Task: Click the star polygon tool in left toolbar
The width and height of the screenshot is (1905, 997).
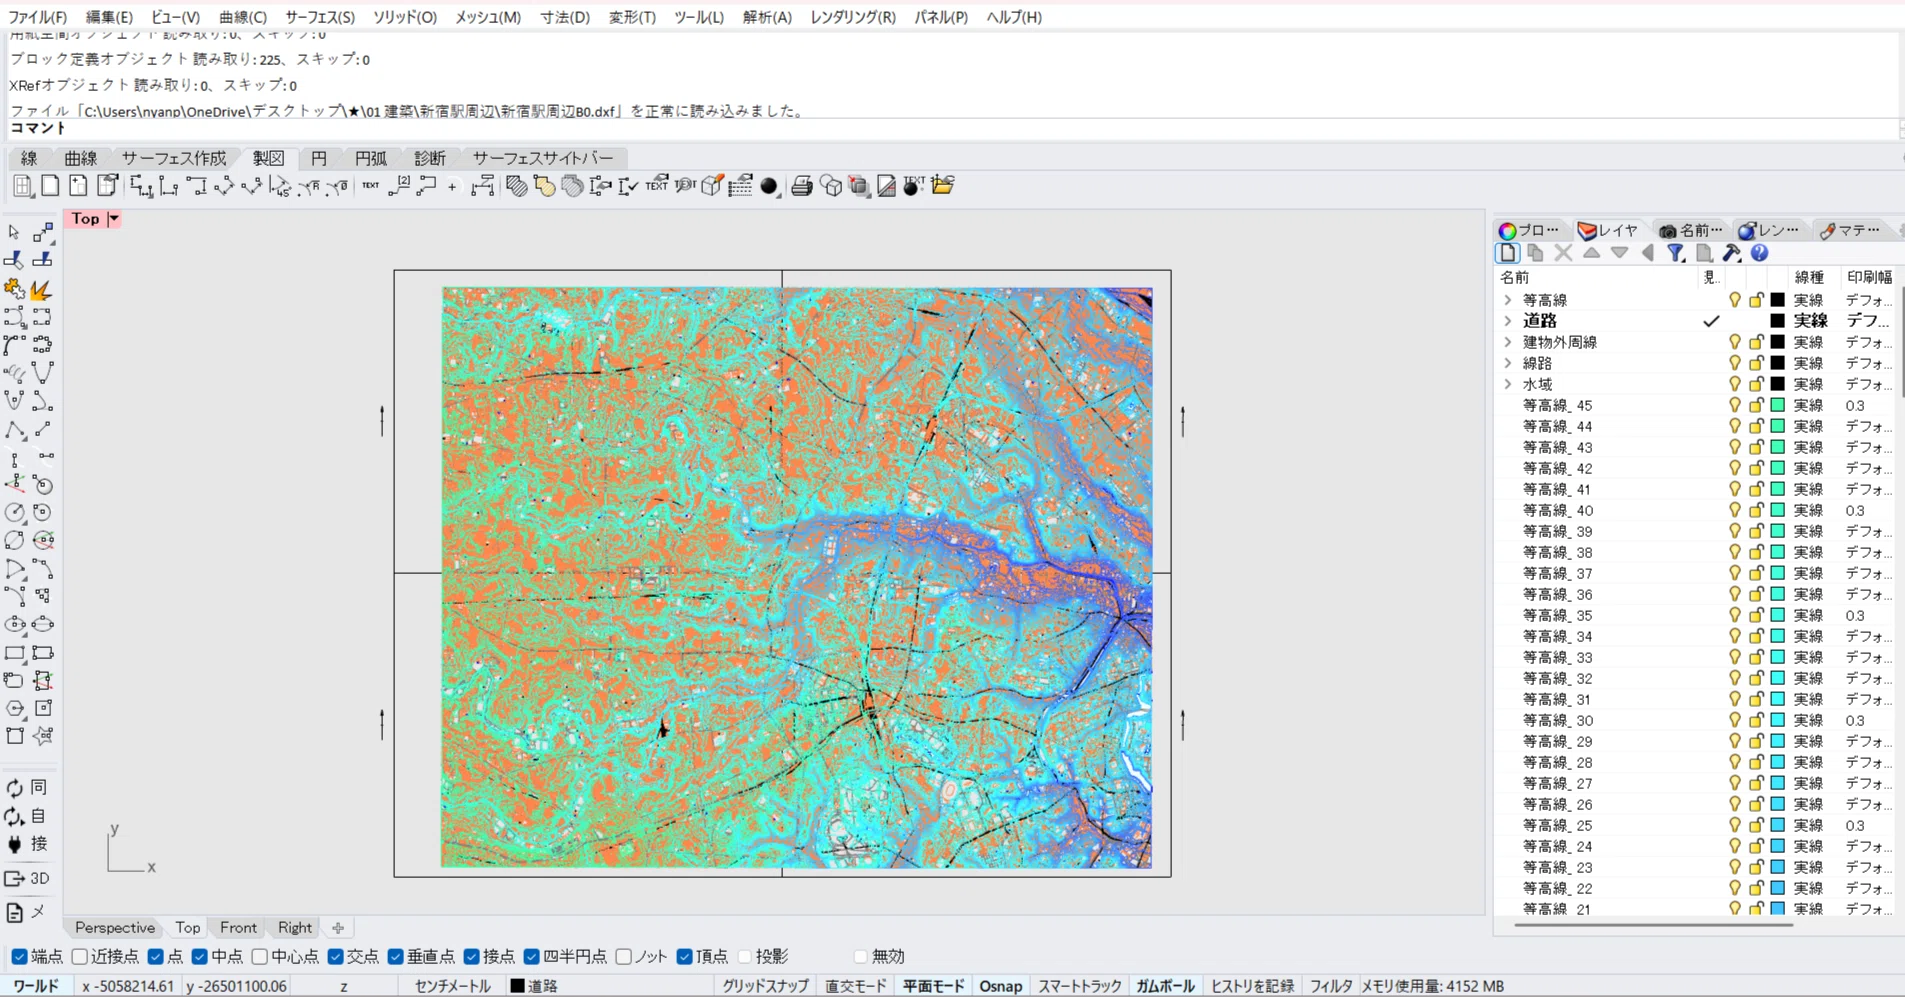Action: click(42, 736)
